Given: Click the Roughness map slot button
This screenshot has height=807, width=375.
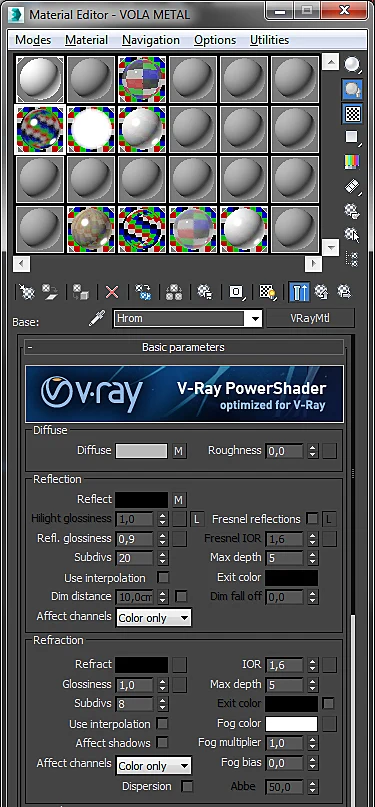Looking at the screenshot, I should (329, 451).
